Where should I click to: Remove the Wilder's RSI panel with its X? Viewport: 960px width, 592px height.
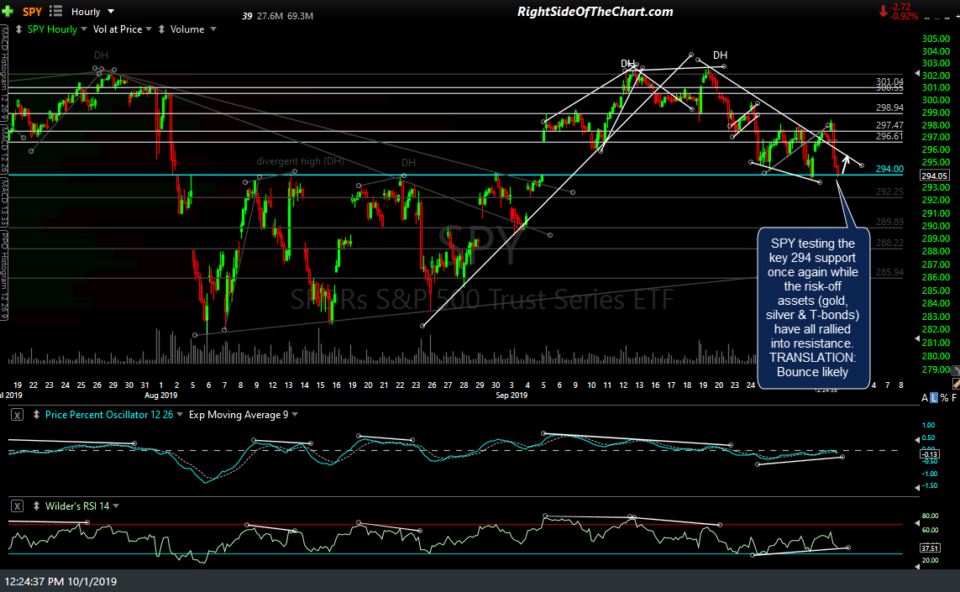(16, 506)
